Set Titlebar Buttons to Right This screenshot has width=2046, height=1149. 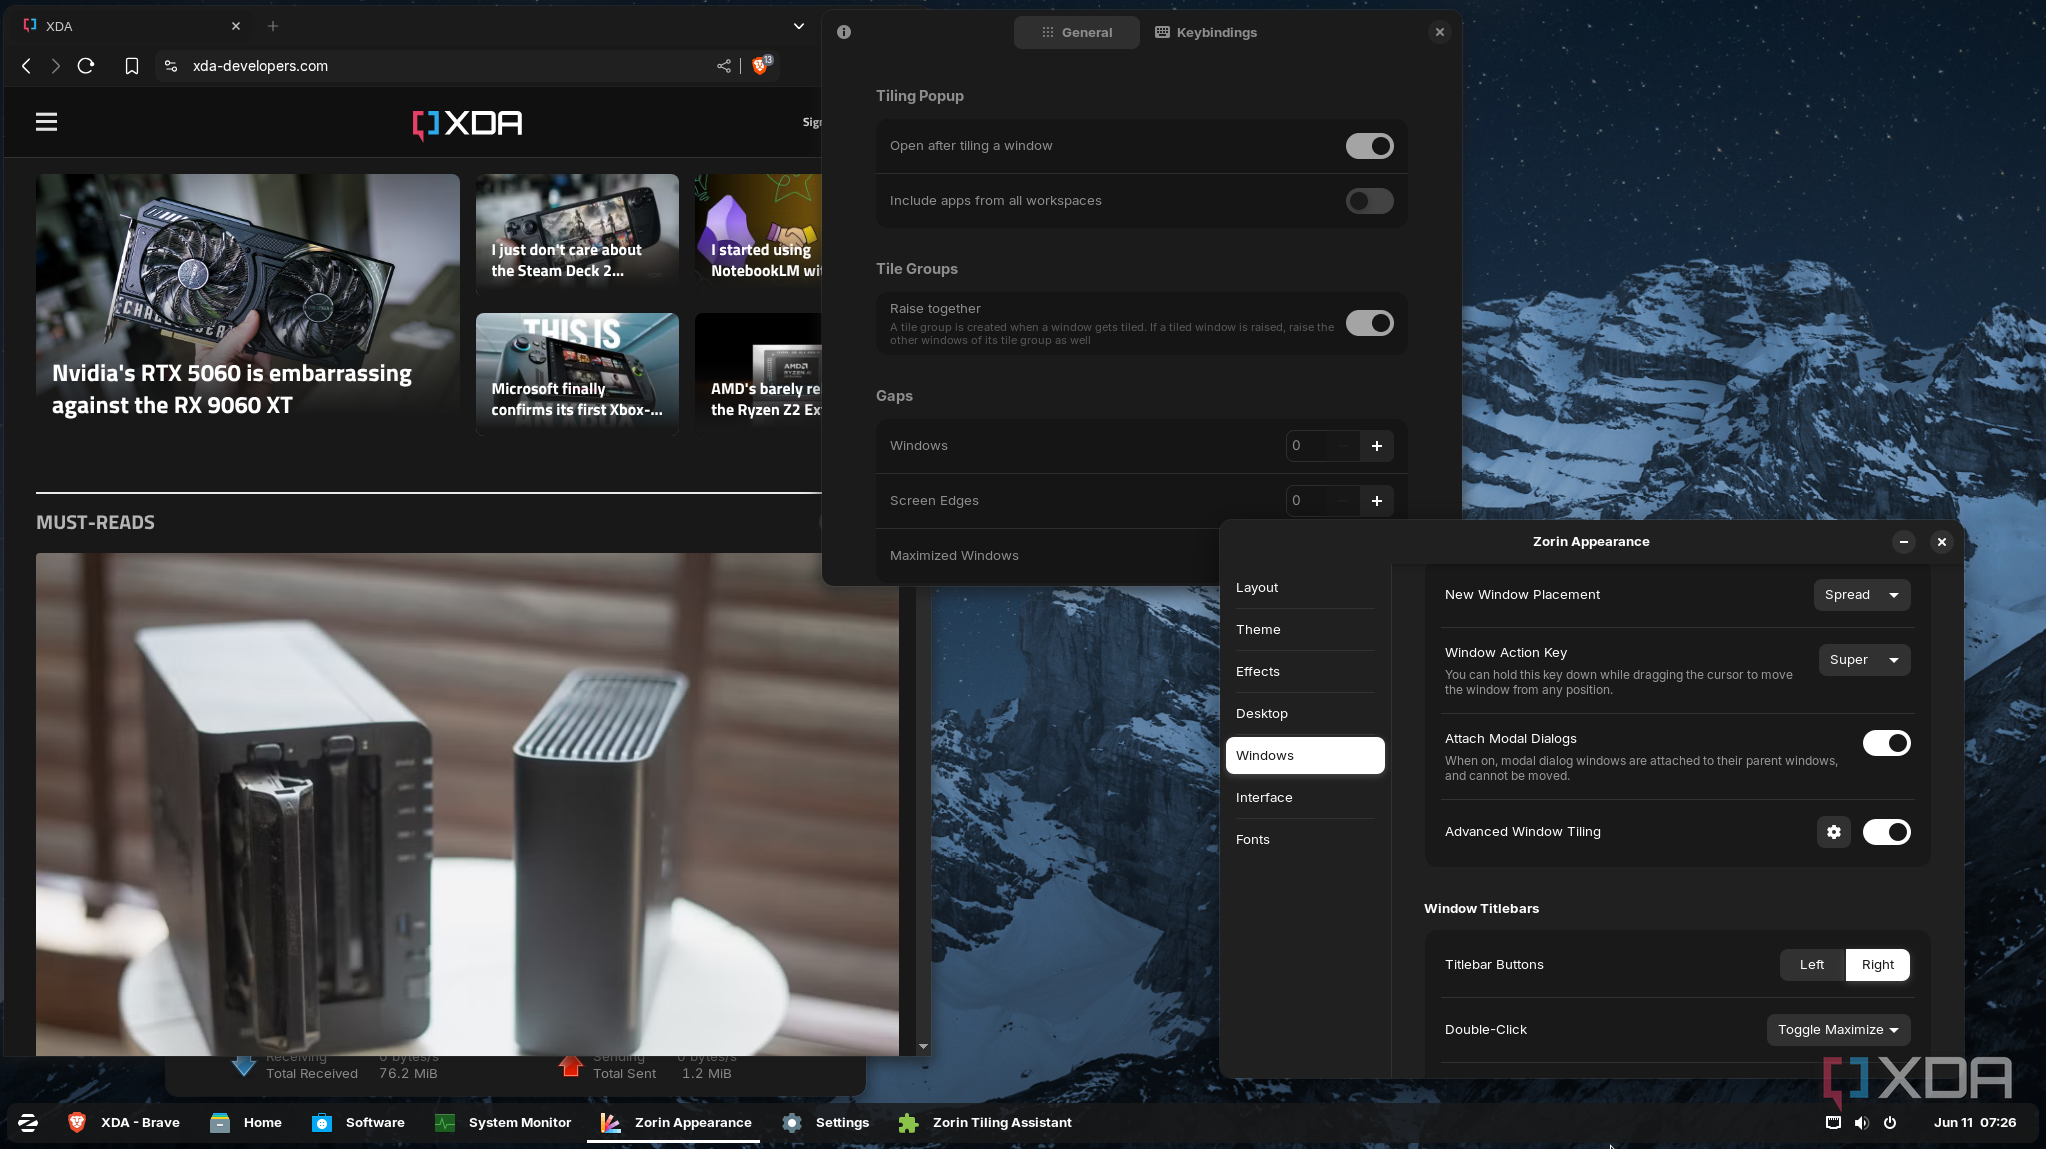[x=1877, y=965]
